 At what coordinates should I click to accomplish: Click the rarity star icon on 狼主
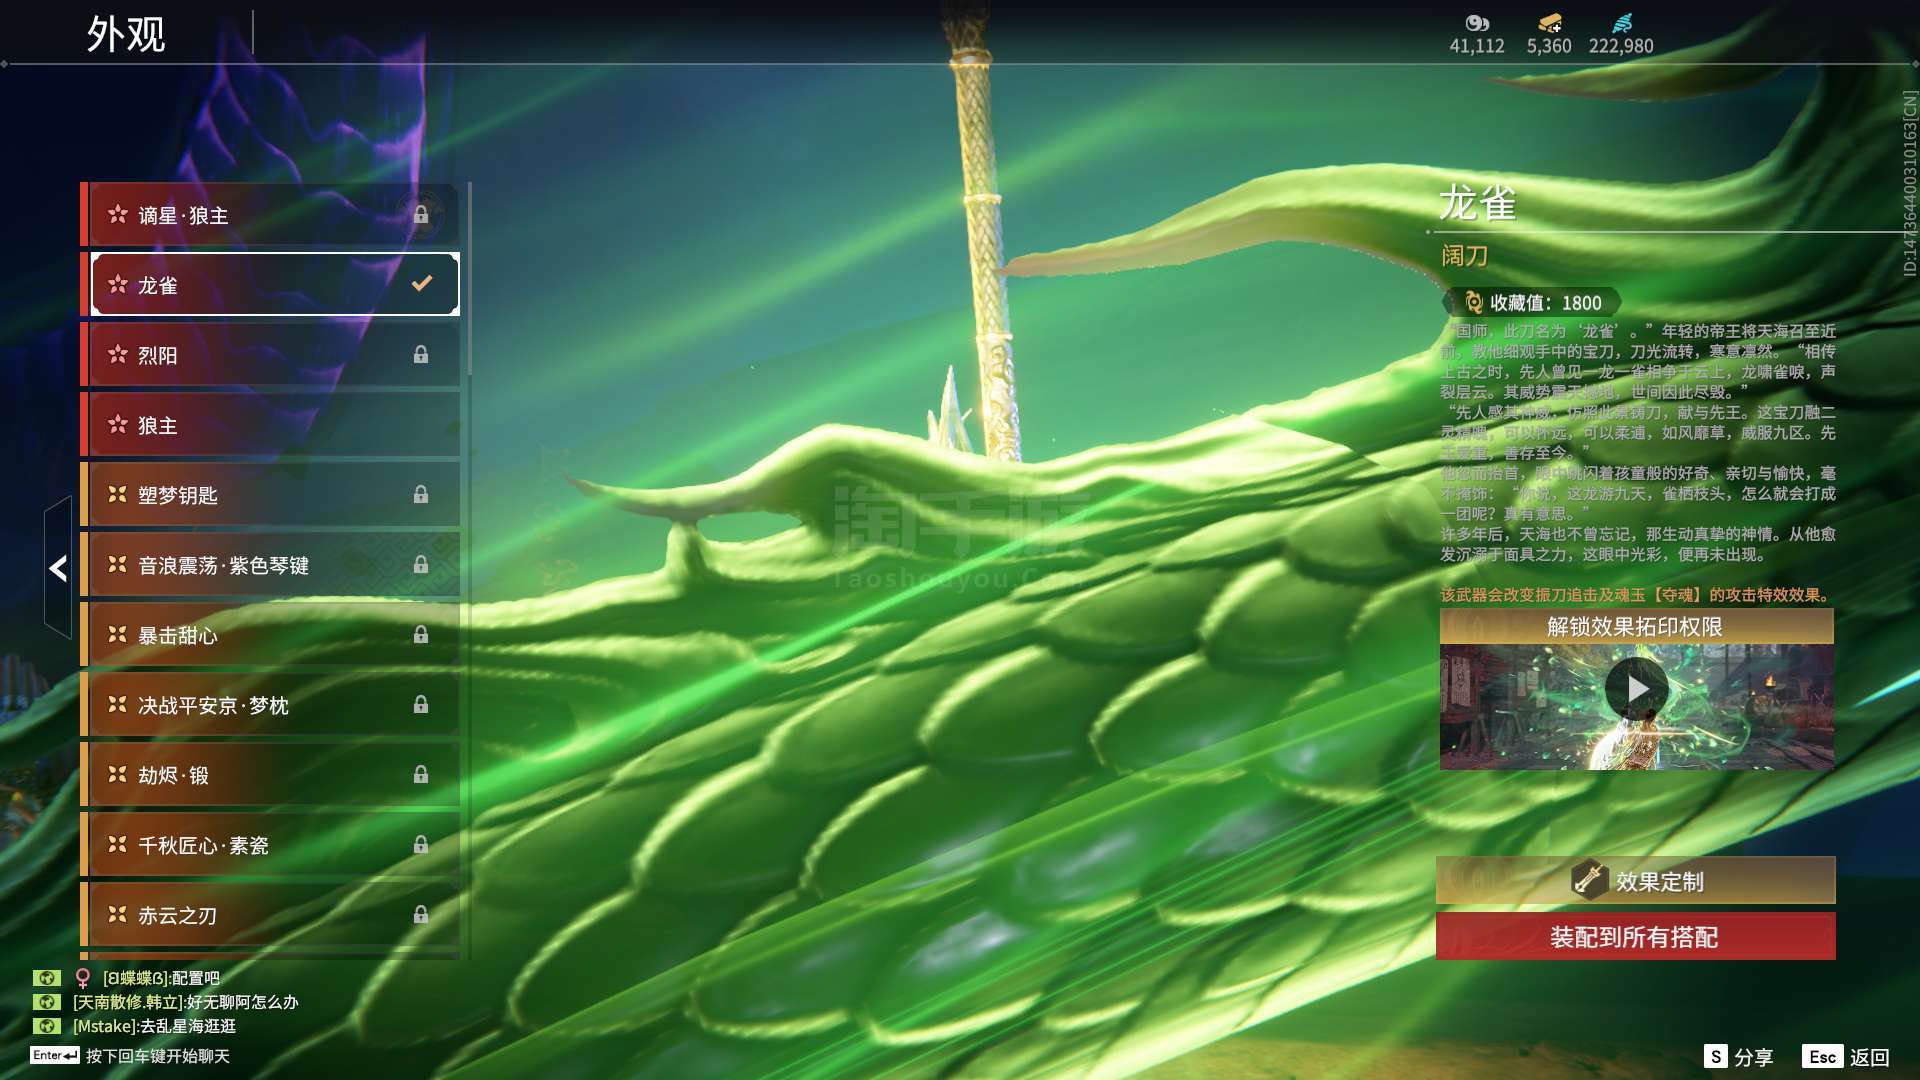pyautogui.click(x=117, y=424)
